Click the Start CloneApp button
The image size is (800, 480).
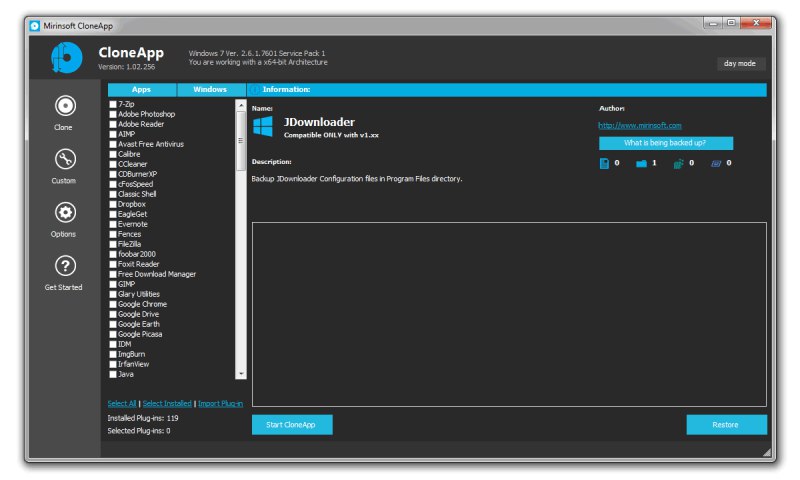[292, 424]
